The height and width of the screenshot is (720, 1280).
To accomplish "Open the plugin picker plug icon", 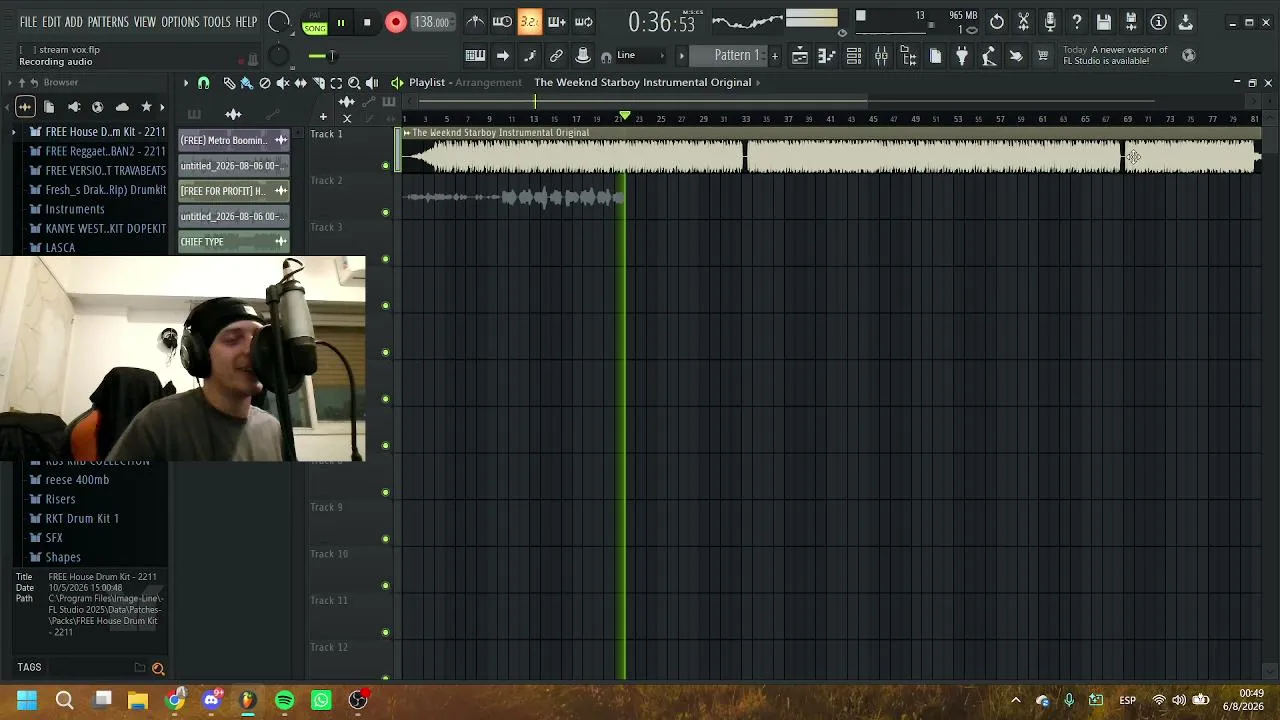I will (x=962, y=56).
